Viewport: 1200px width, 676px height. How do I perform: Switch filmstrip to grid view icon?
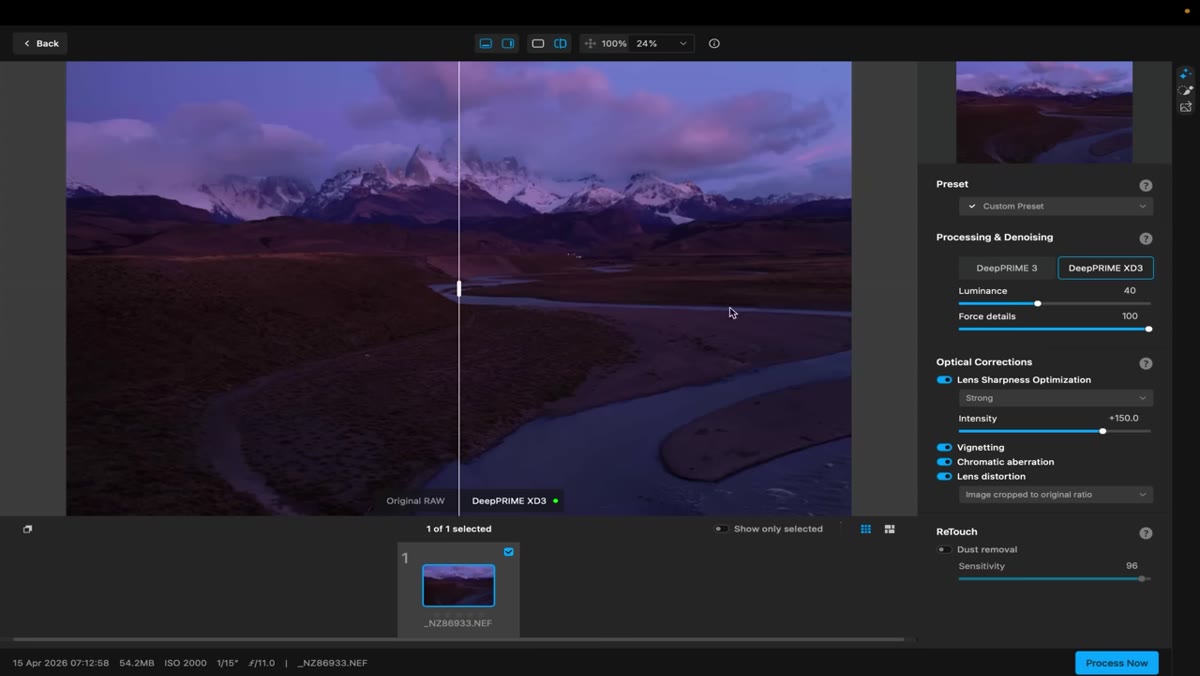866,529
